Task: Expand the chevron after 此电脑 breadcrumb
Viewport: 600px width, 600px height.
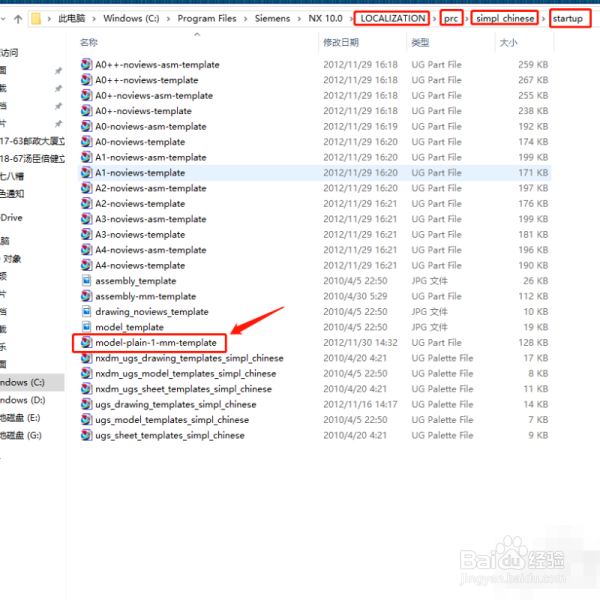Action: click(94, 19)
